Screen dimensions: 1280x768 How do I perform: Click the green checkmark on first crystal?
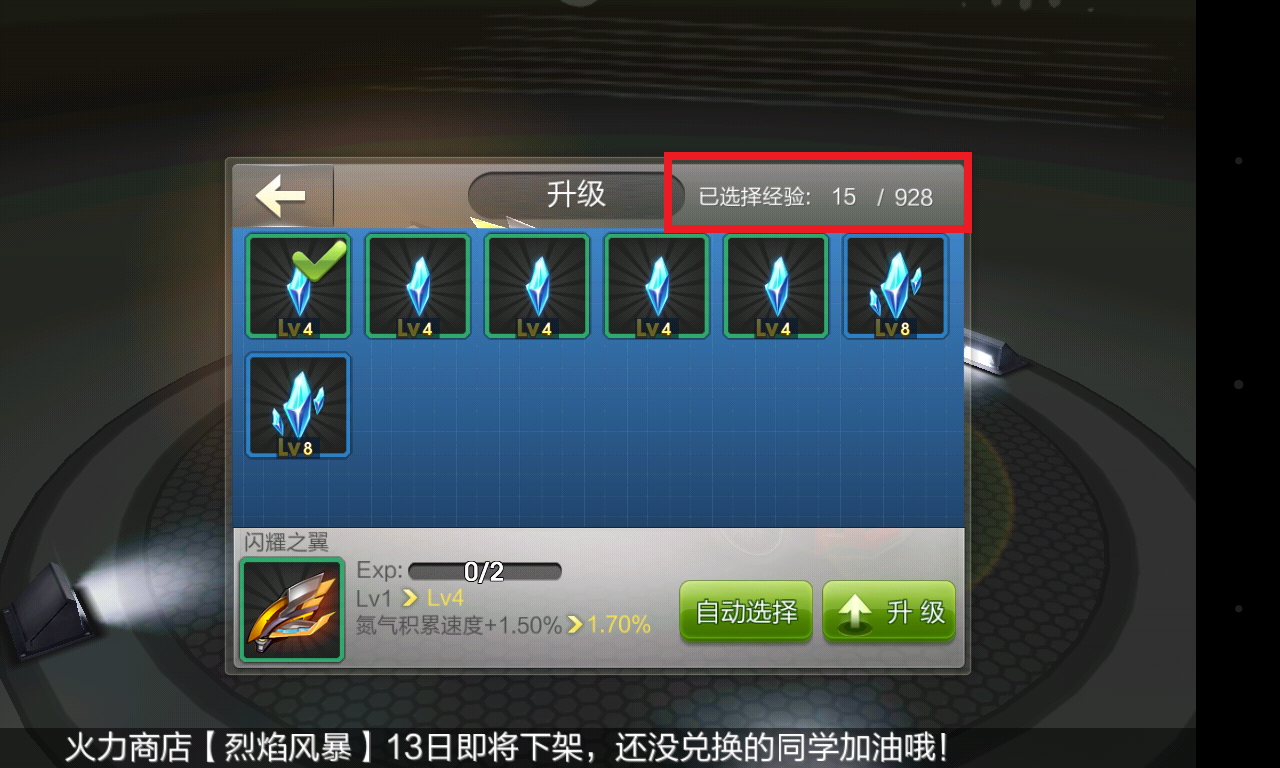(320, 260)
